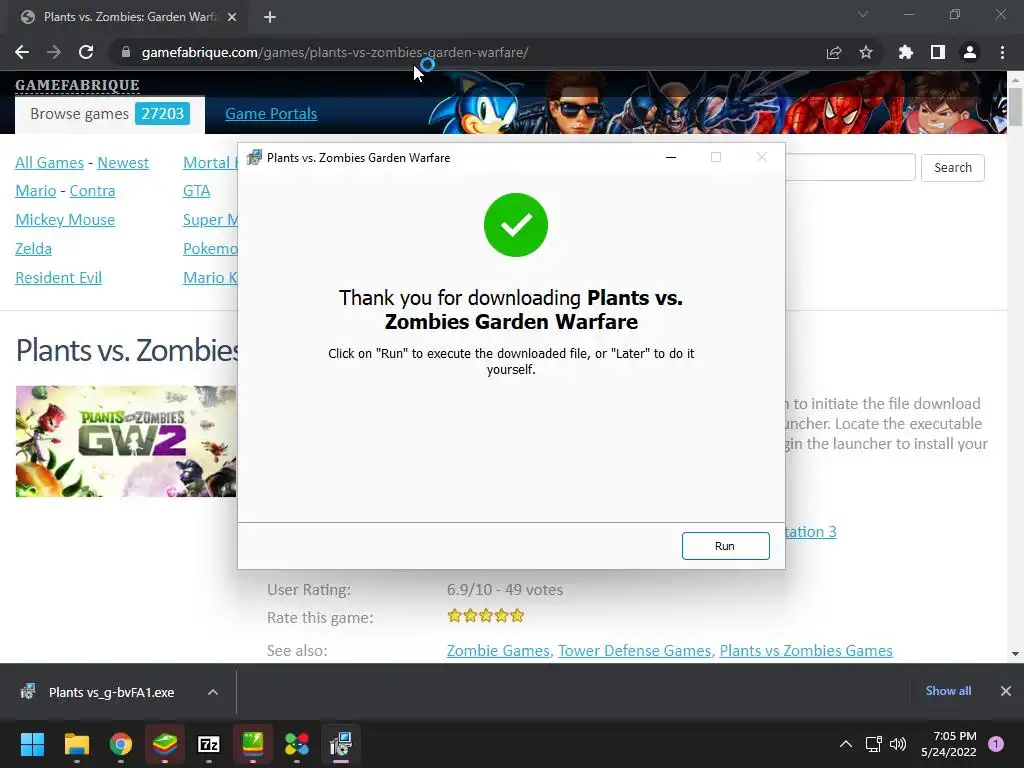This screenshot has width=1024, height=768.
Task: Bookmark this page with the star icon
Action: click(x=865, y=52)
